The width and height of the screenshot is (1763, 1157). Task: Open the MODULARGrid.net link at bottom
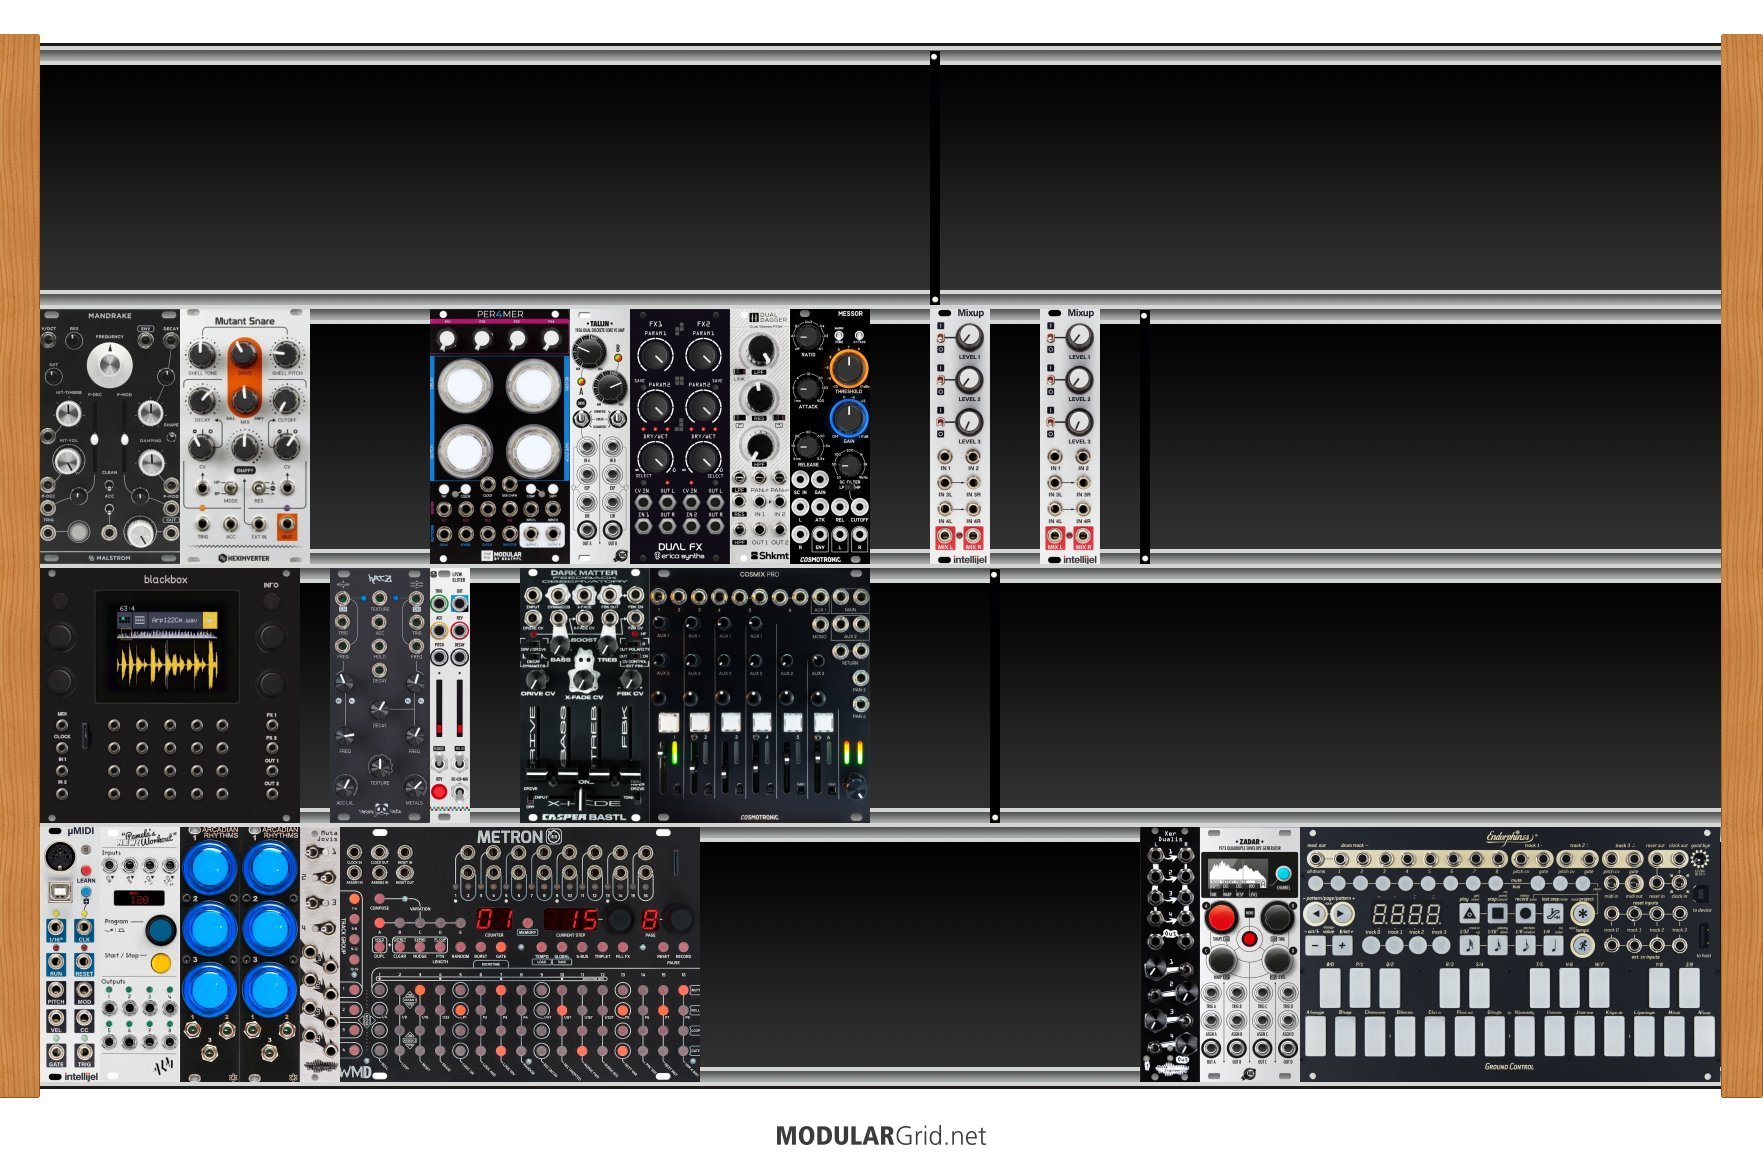(880, 1136)
